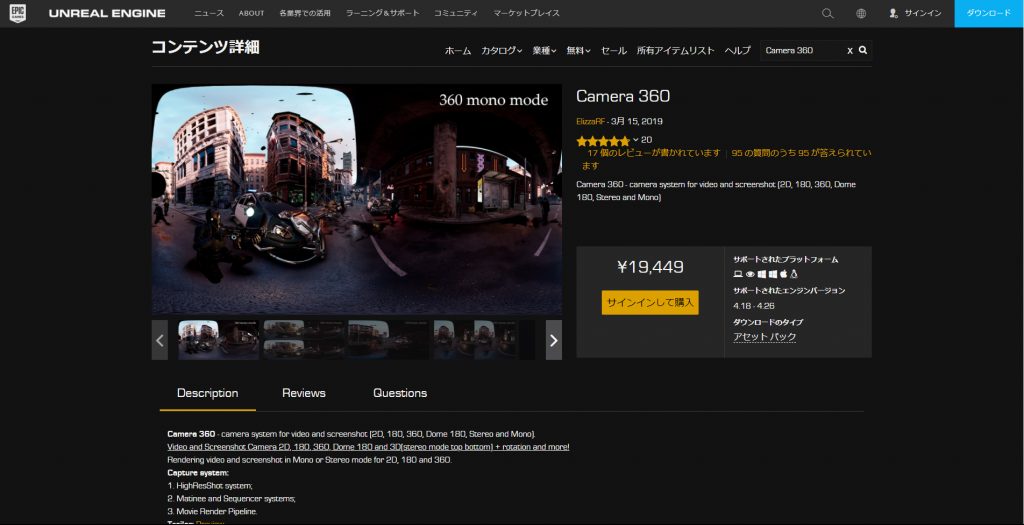Image resolution: width=1024 pixels, height=525 pixels.
Task: Click the Epic Games logo
Action: (x=18, y=13)
